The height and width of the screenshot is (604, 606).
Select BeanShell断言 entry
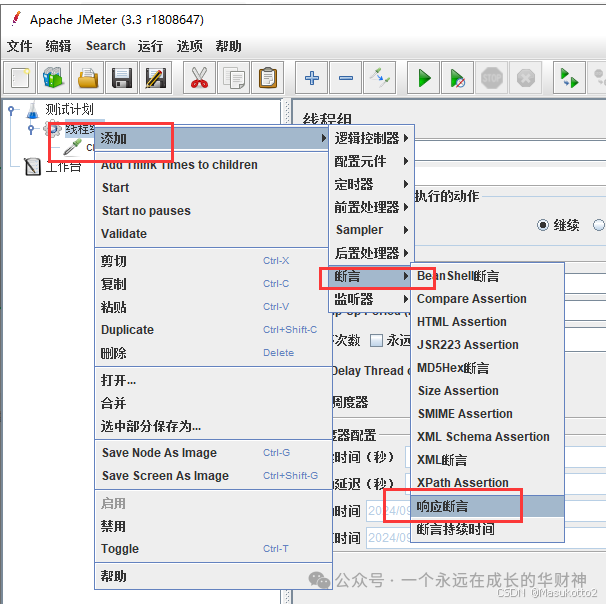click(487, 276)
